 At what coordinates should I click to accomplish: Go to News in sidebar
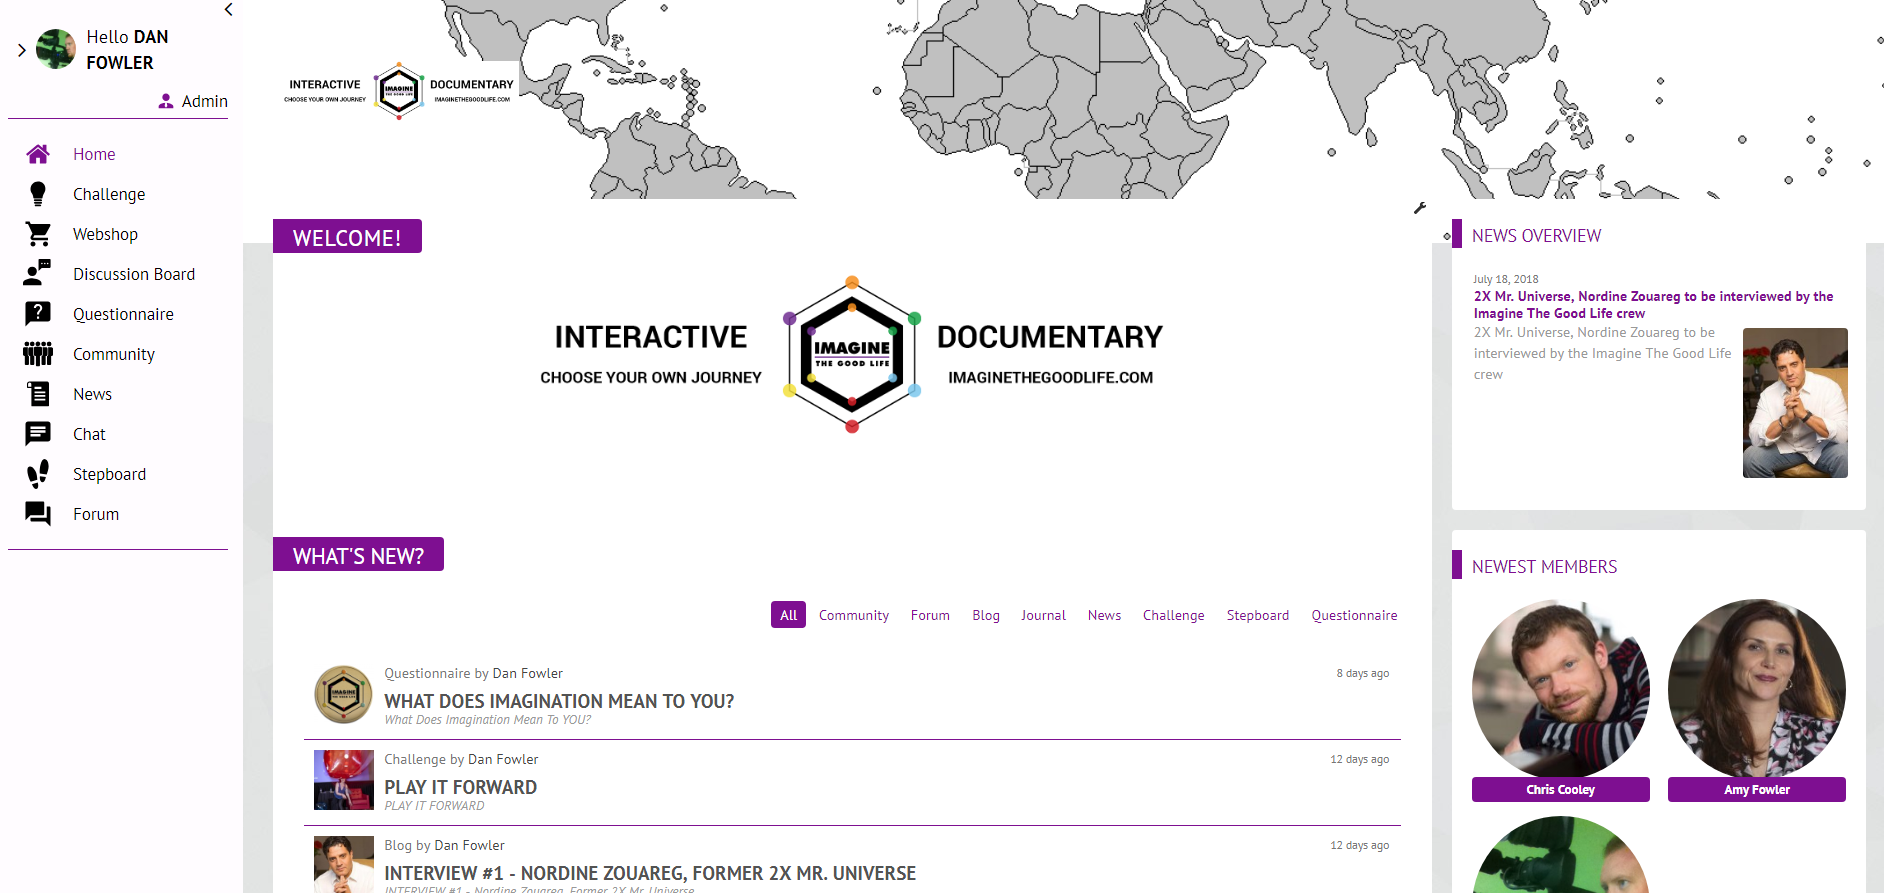tap(92, 394)
